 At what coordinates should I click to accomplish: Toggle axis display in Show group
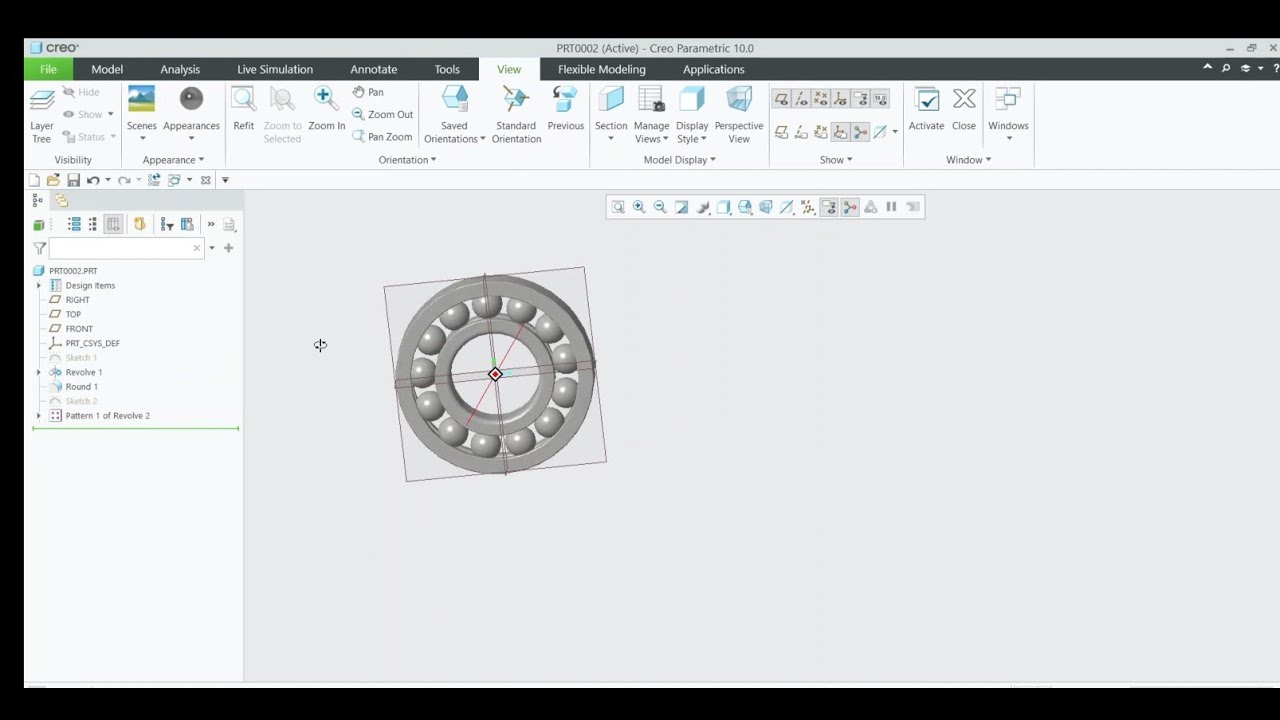point(801,99)
